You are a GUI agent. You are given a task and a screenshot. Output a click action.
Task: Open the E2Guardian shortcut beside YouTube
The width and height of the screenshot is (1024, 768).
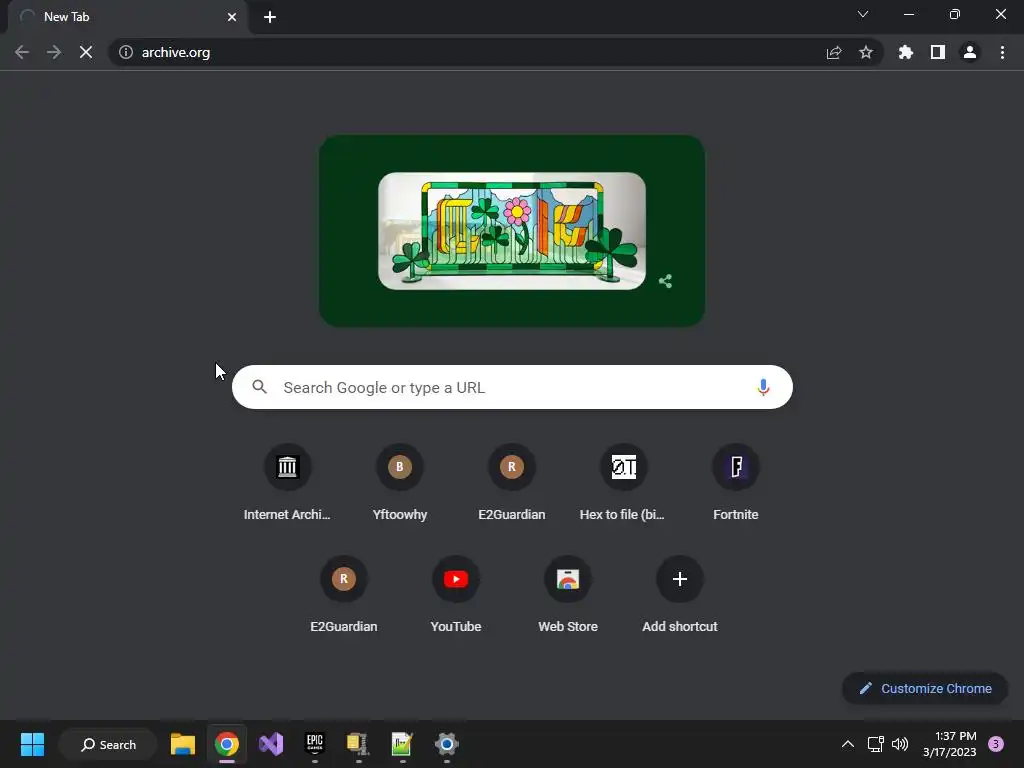pyautogui.click(x=344, y=595)
